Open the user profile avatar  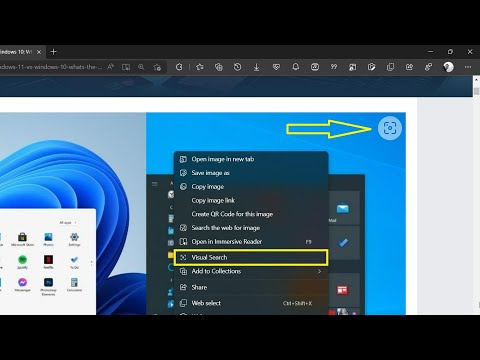[448, 67]
